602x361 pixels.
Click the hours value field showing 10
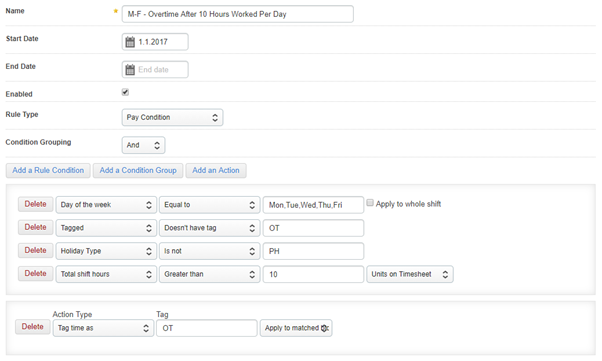pos(313,274)
